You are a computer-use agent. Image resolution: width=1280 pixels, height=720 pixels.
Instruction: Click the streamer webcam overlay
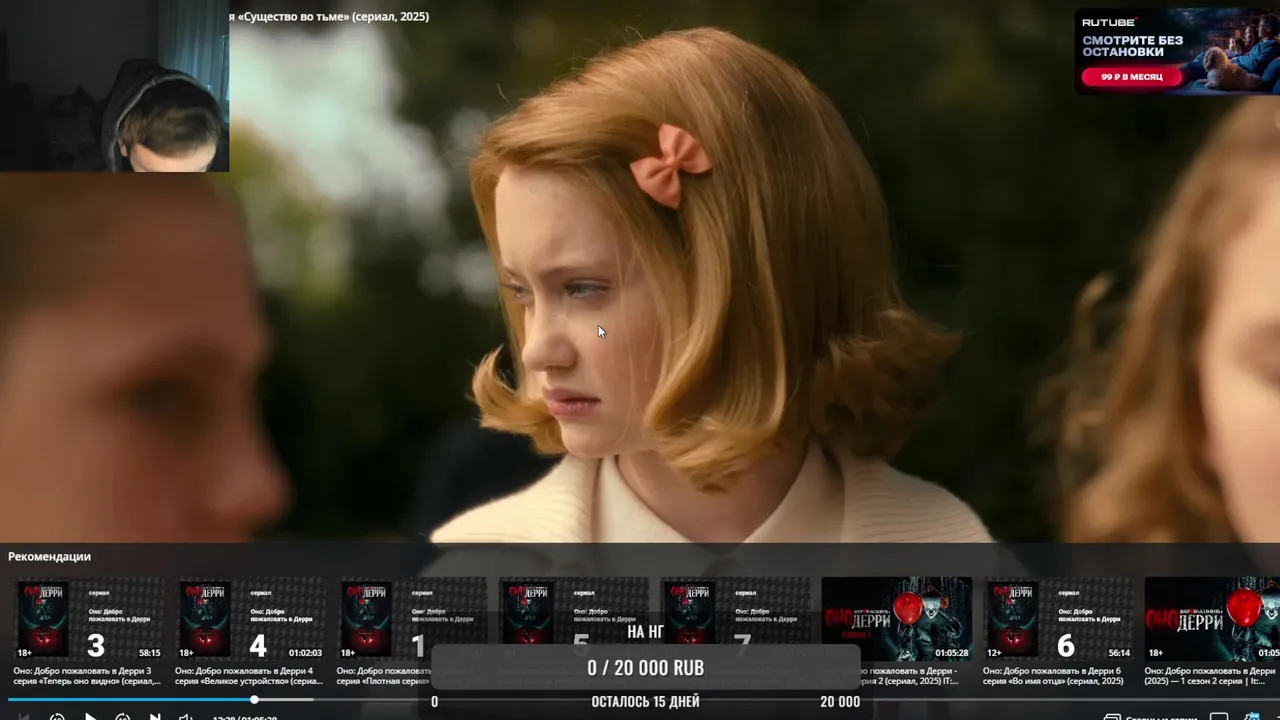tap(114, 86)
